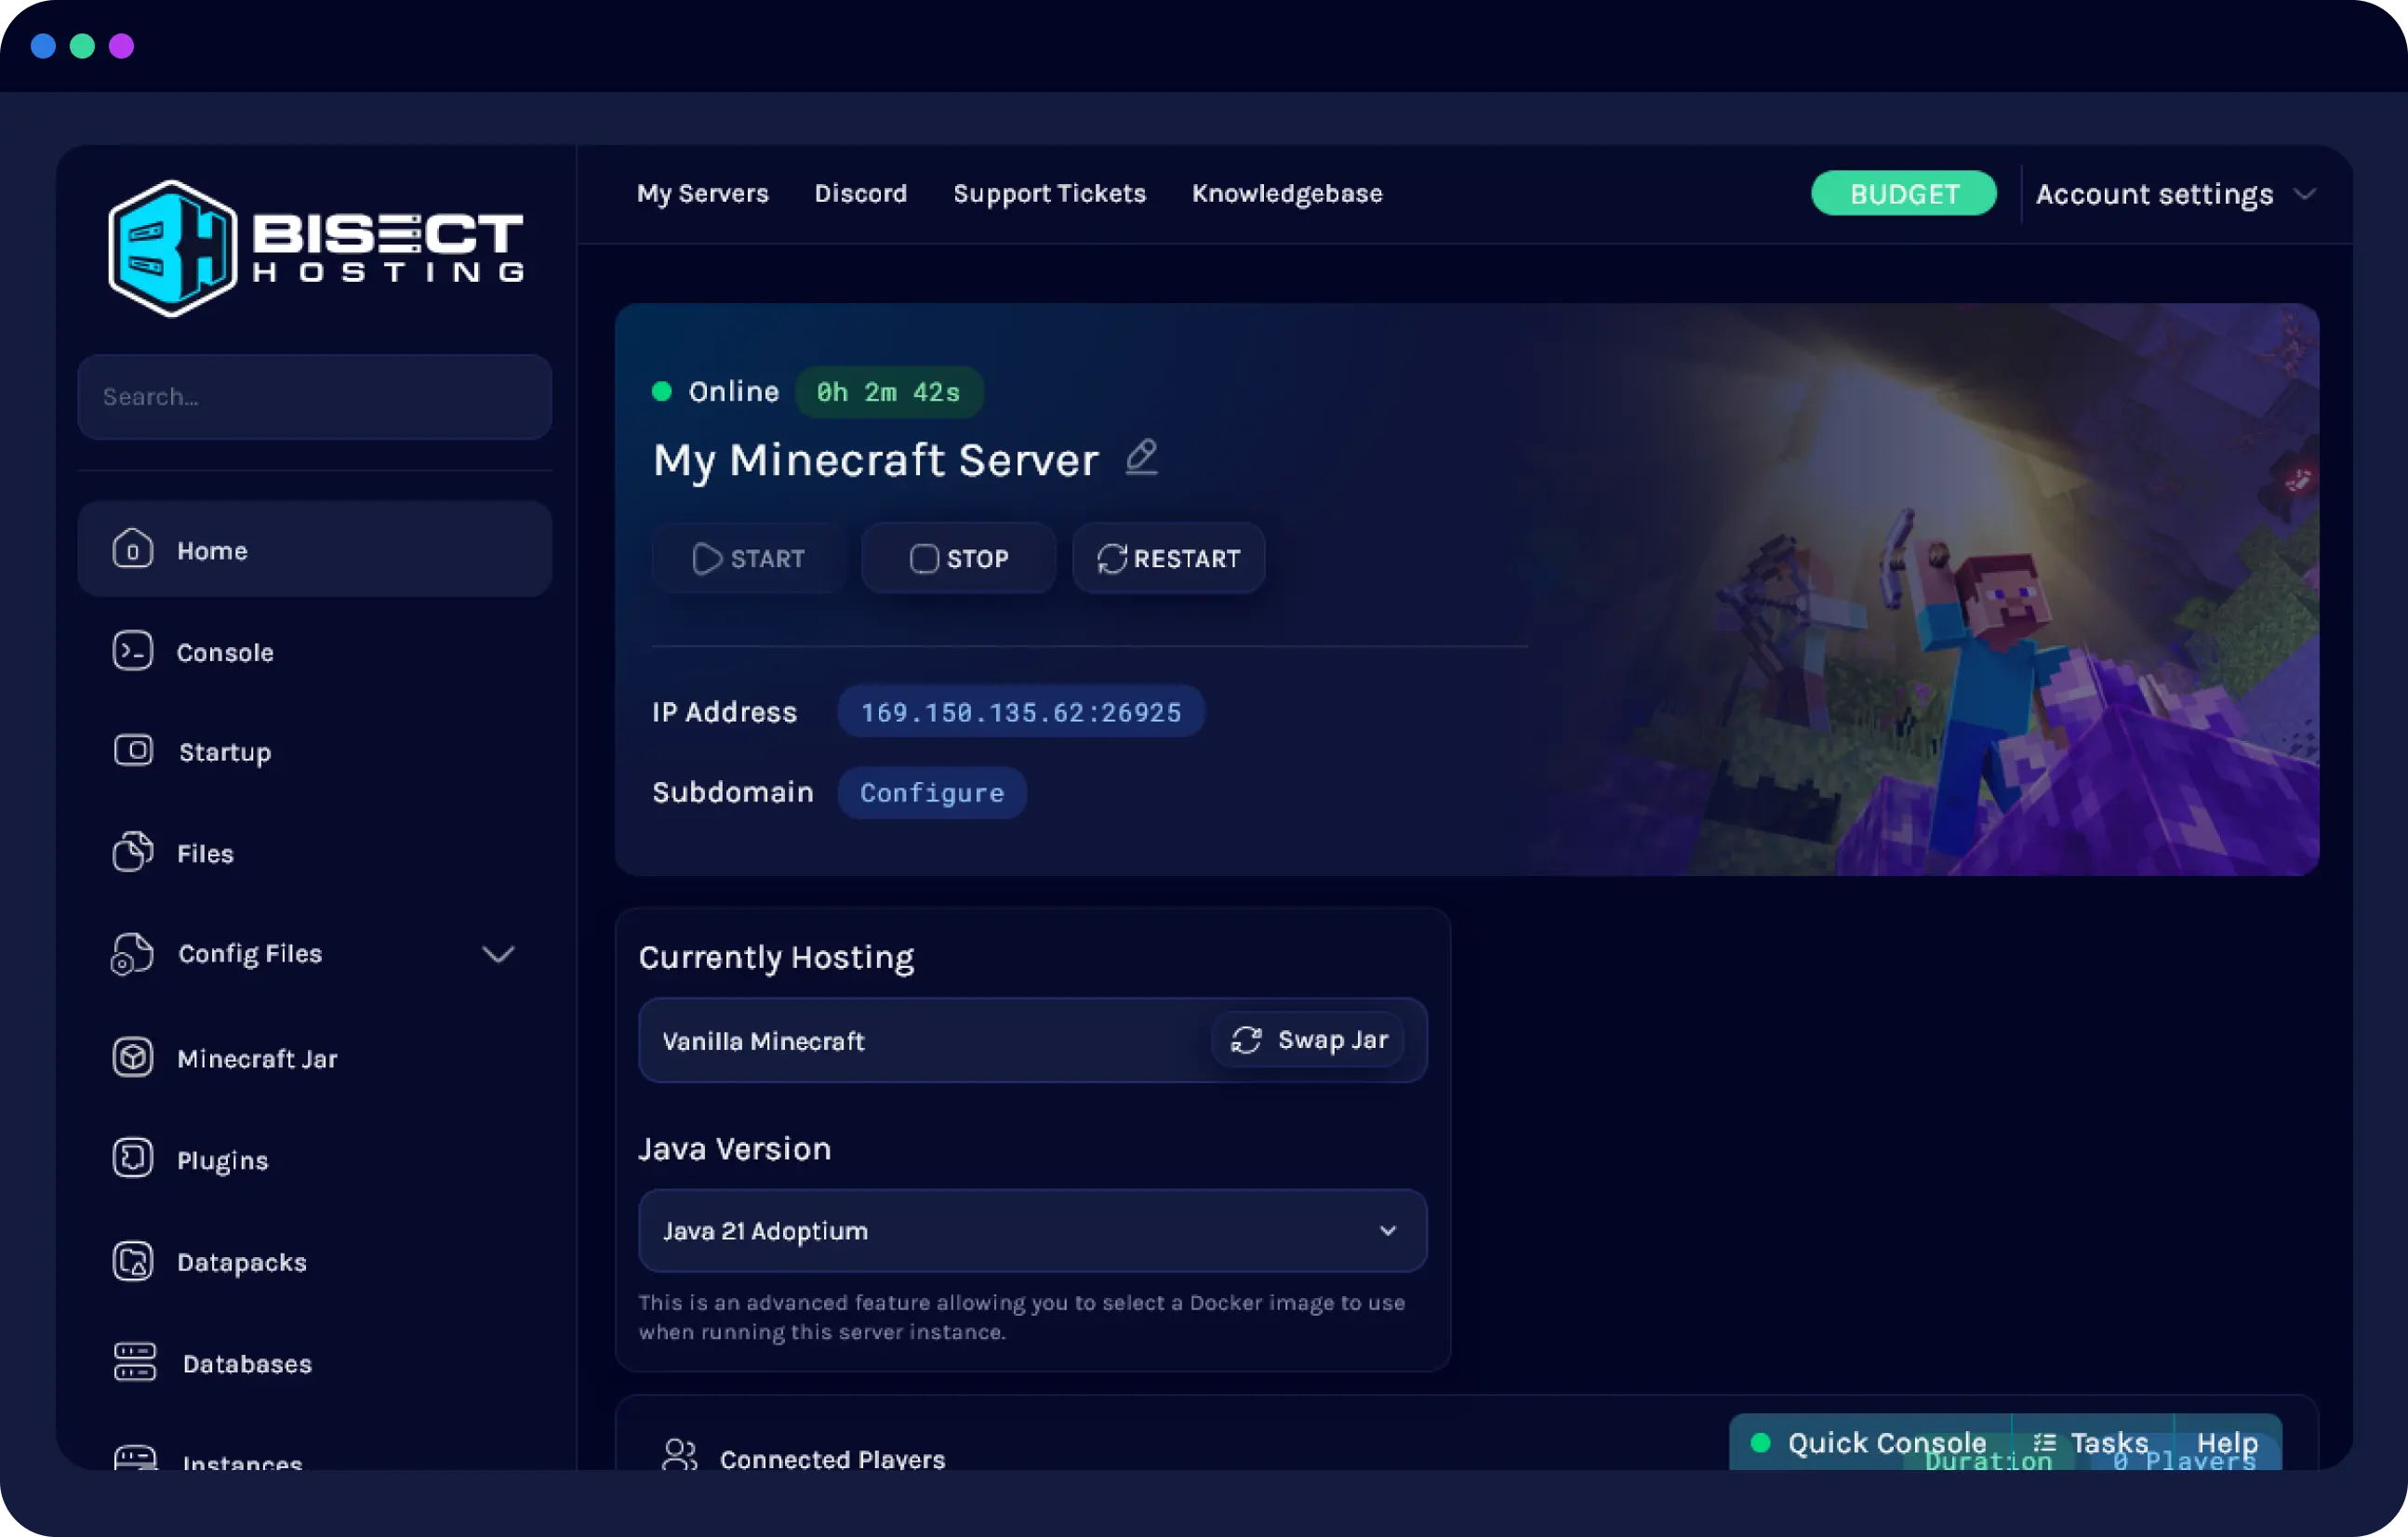
Task: Select the Datapacks icon
Action: point(133,1261)
